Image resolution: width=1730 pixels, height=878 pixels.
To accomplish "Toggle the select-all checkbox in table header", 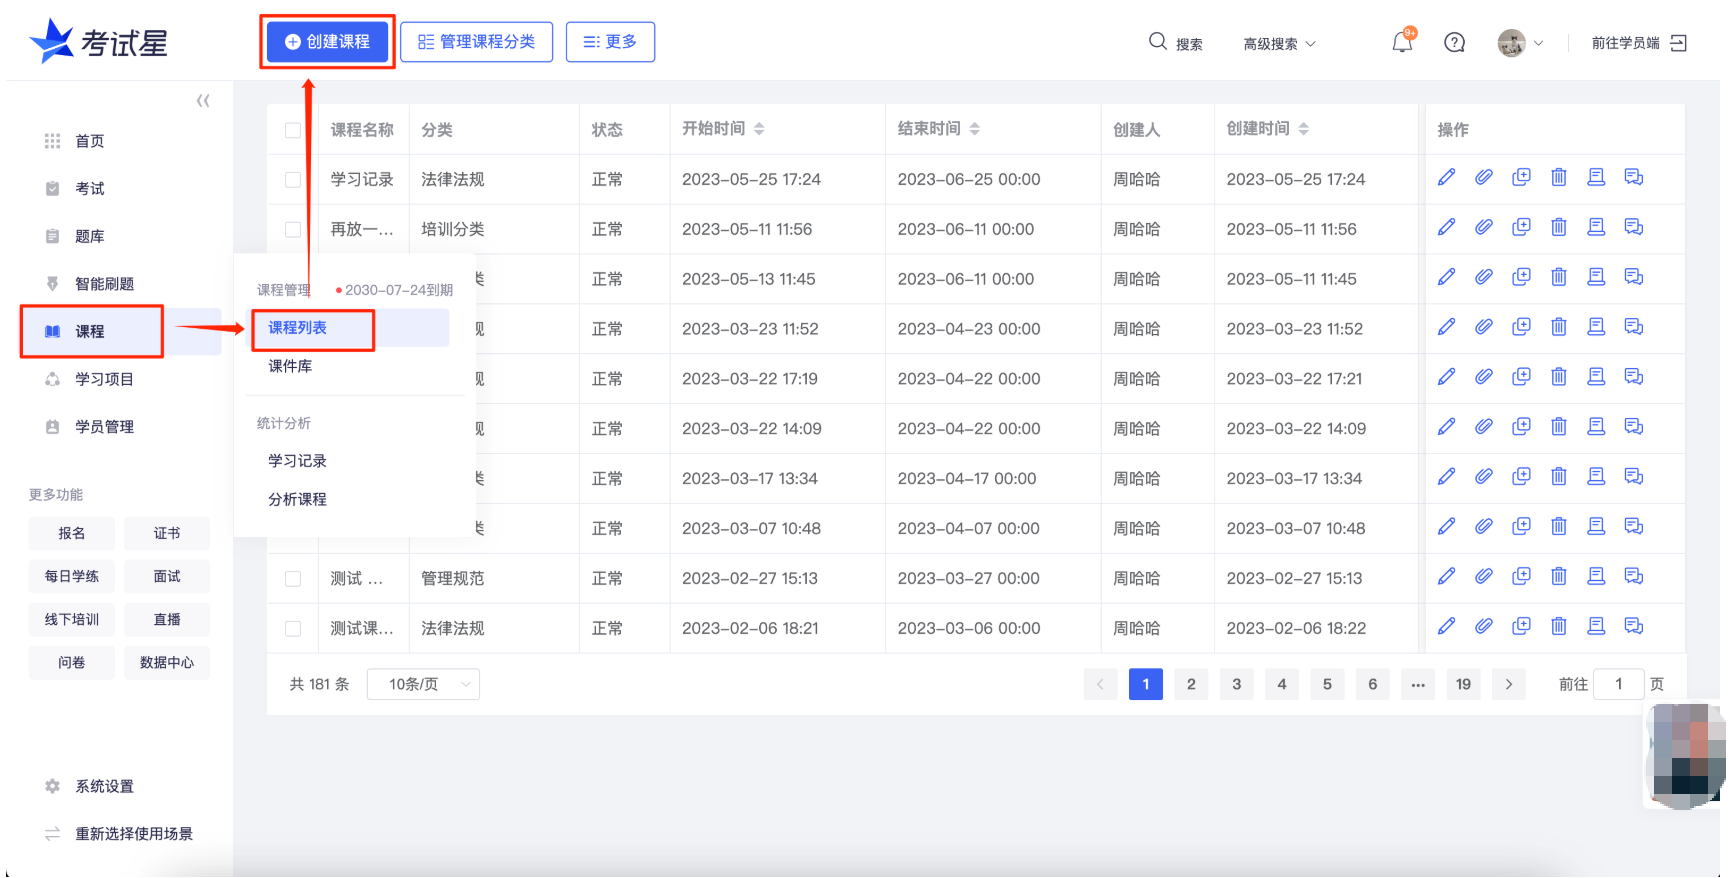I will pos(293,130).
